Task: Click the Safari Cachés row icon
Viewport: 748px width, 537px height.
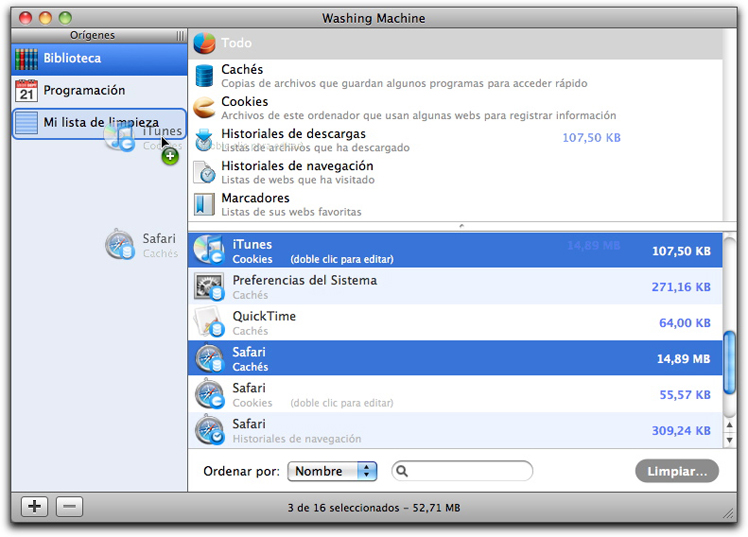Action: click(209, 358)
